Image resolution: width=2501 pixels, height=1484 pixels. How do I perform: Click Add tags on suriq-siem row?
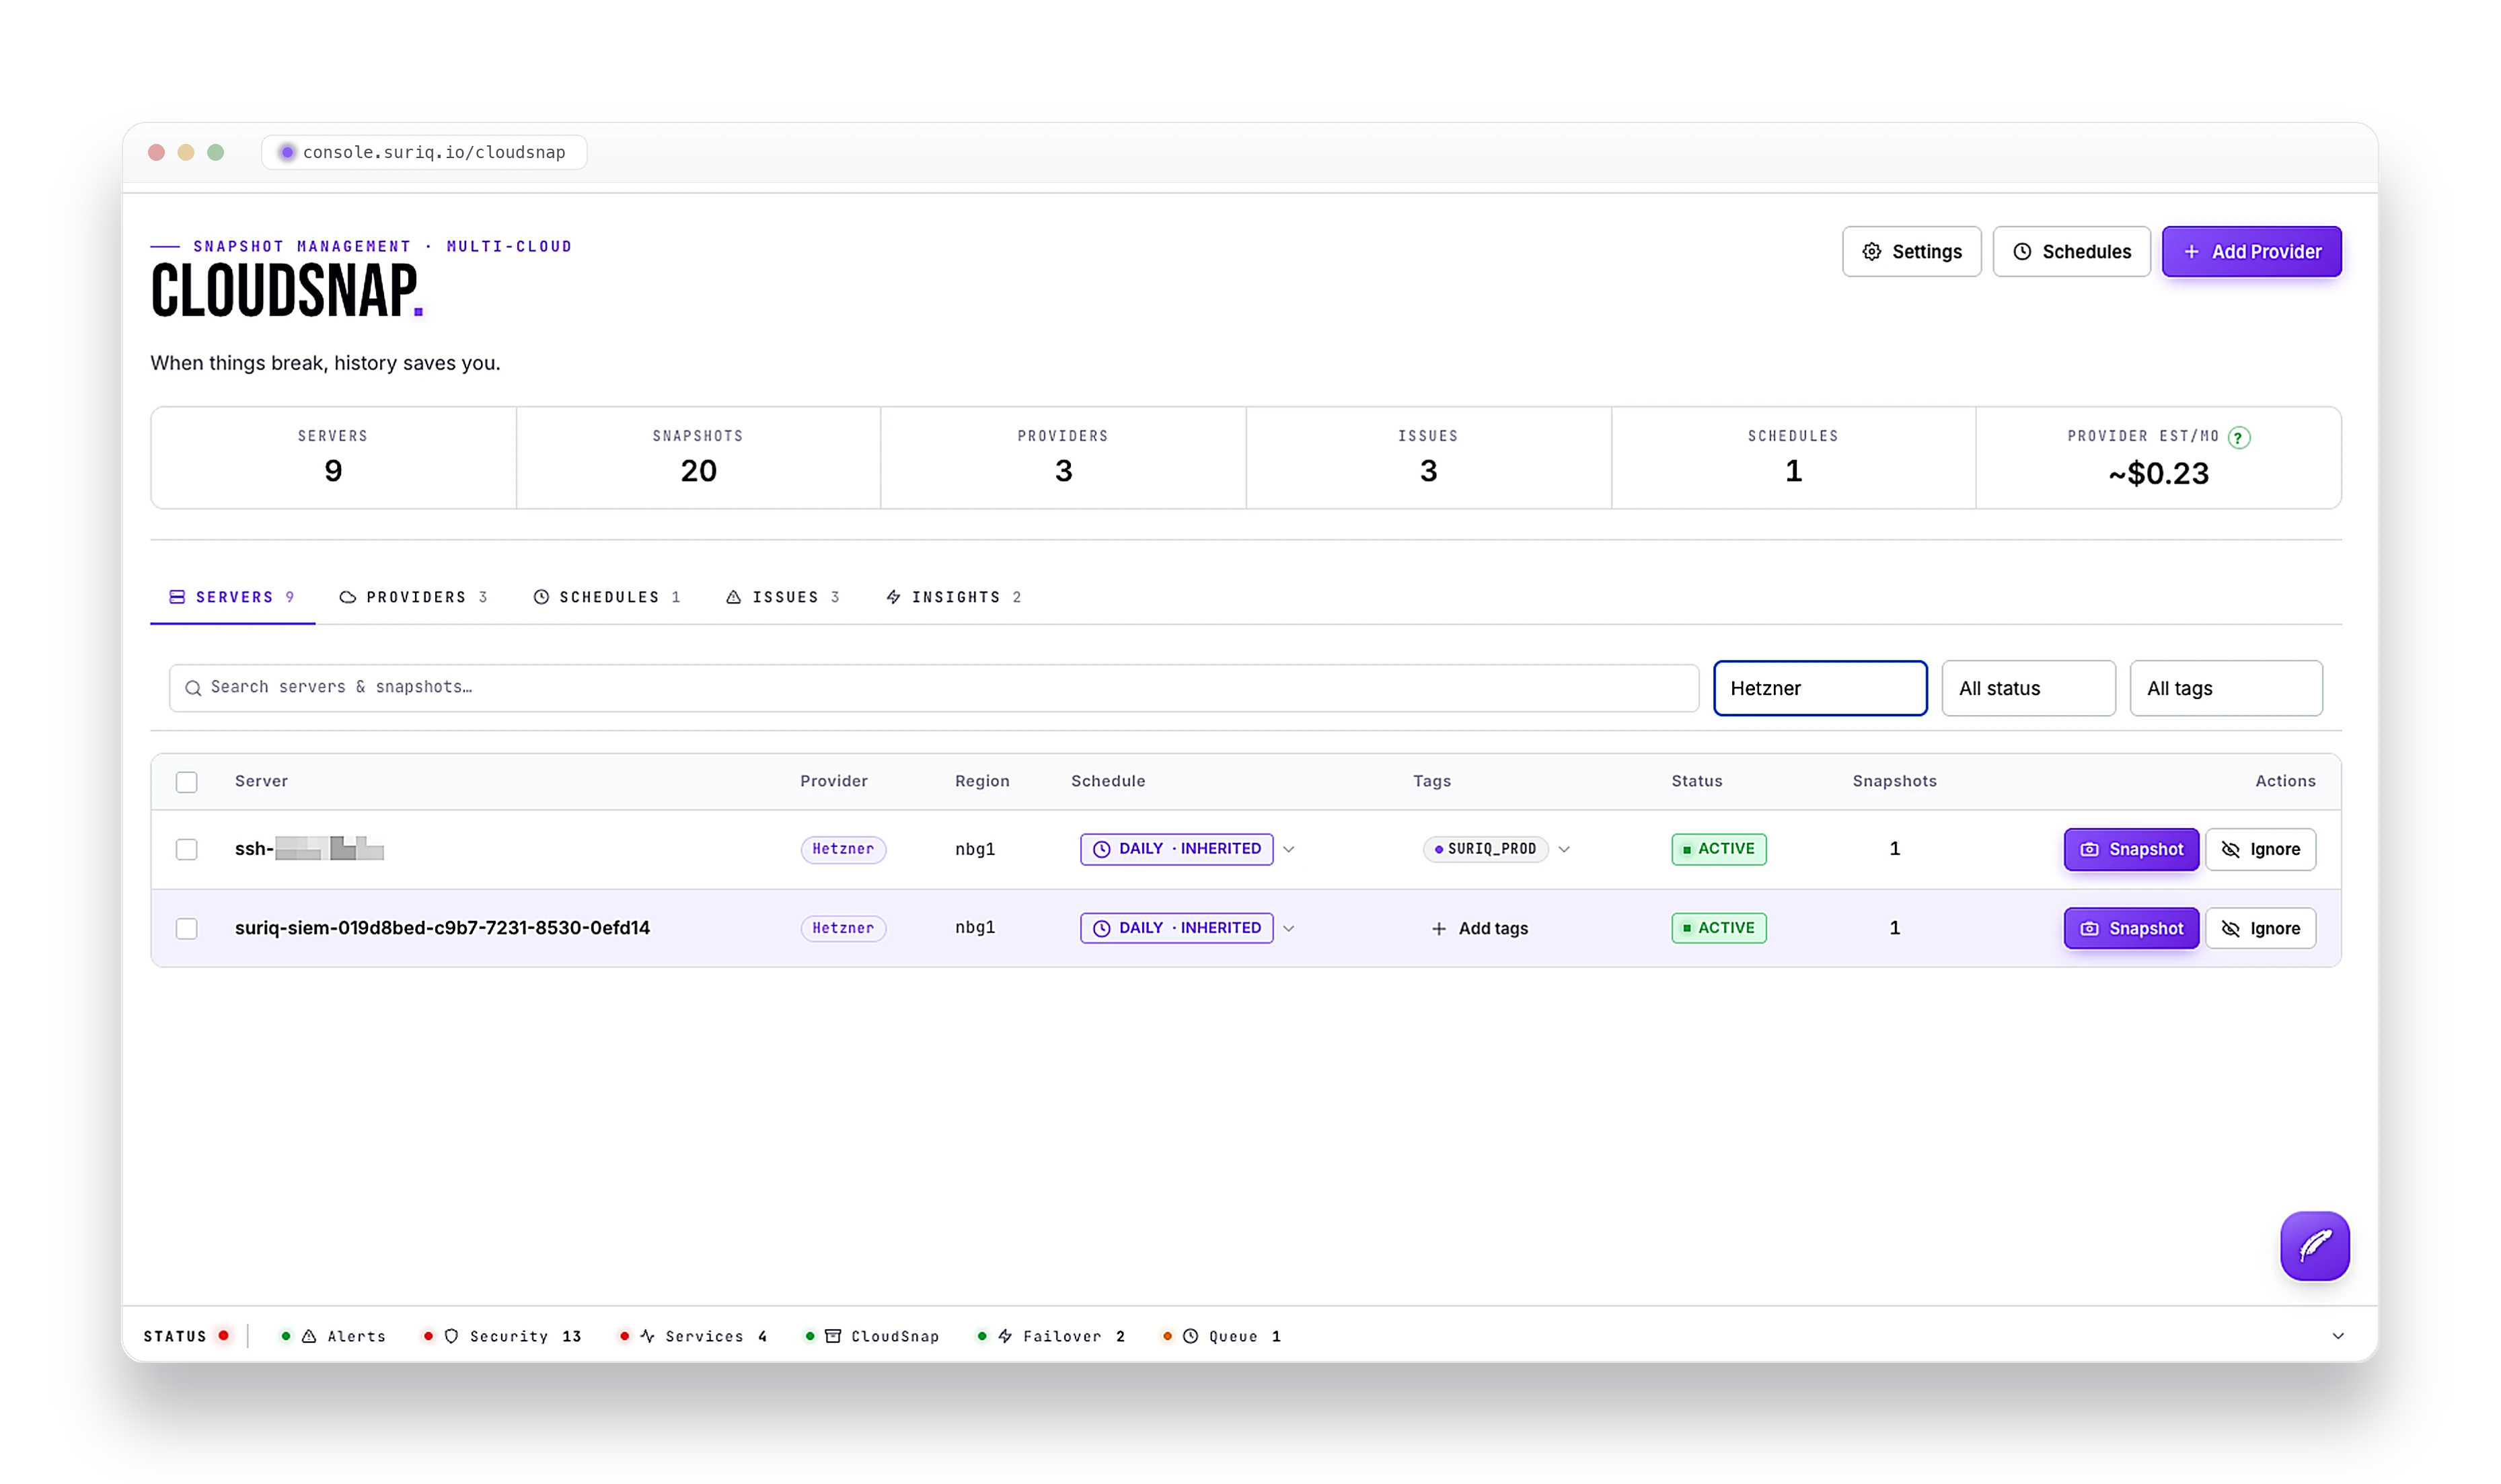[x=1479, y=928]
